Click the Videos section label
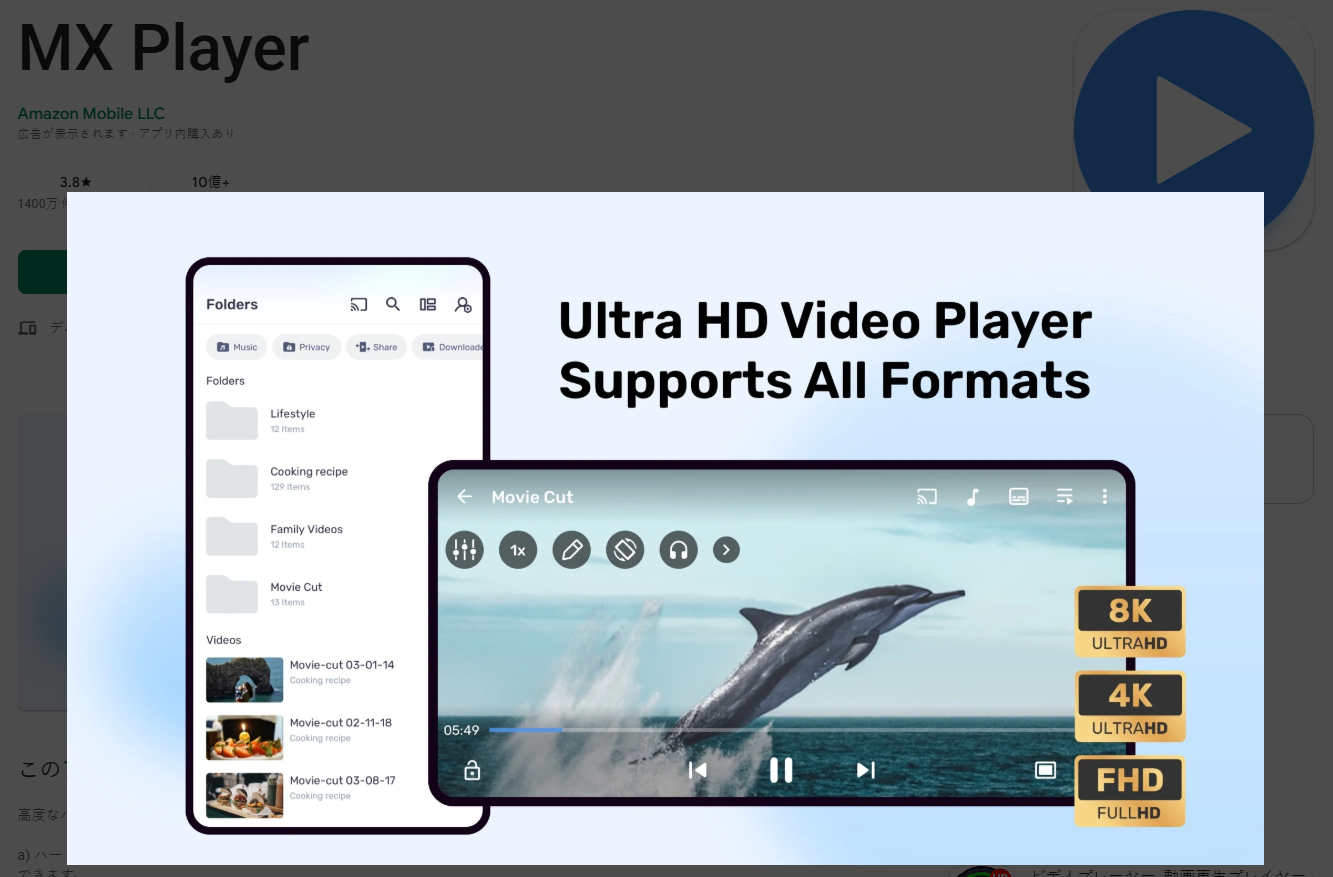The width and height of the screenshot is (1333, 877). [x=224, y=640]
